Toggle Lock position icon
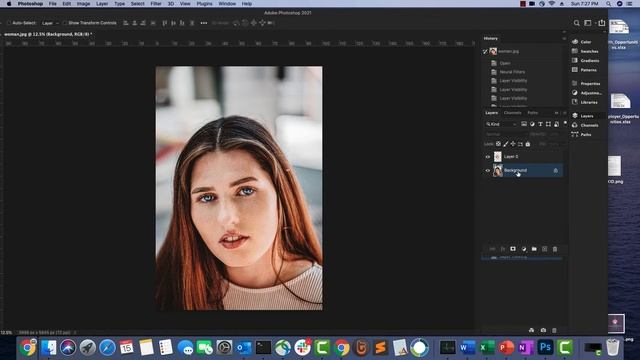The height and width of the screenshot is (360, 640). coord(513,144)
